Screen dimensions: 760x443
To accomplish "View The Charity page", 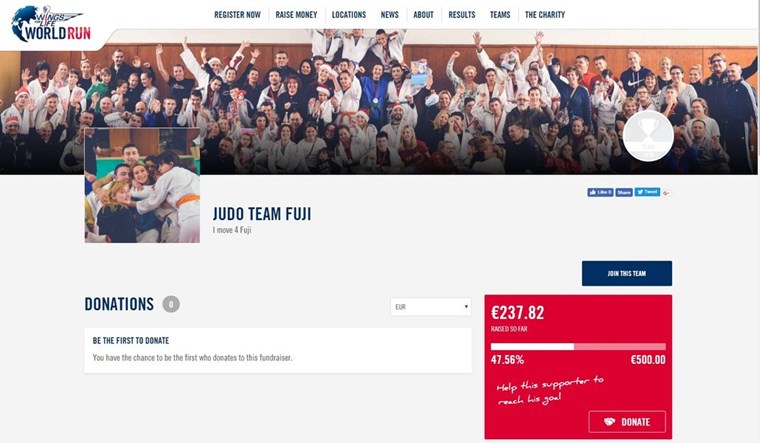I will (x=545, y=15).
